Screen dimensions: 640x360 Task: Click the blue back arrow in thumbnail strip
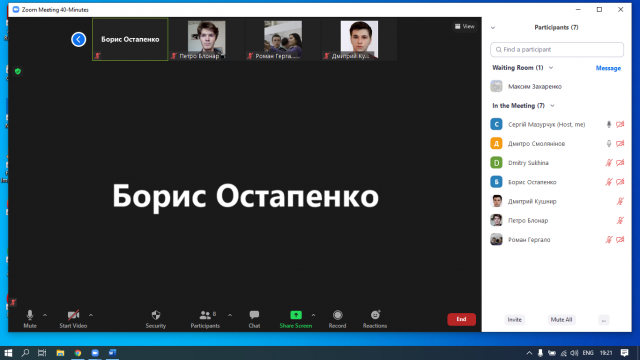(78, 39)
